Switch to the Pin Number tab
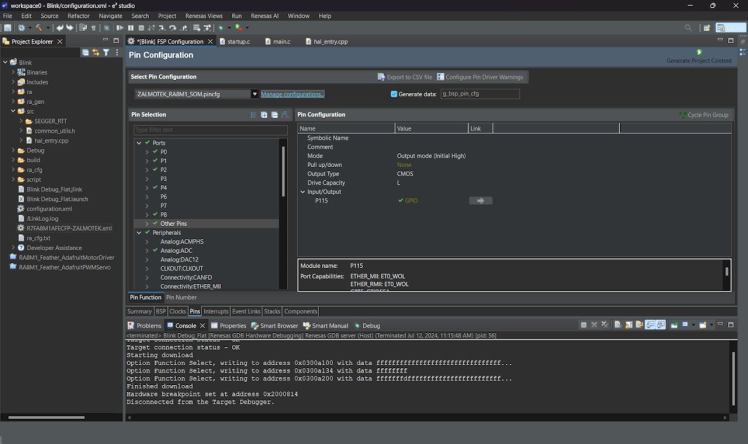 click(181, 297)
